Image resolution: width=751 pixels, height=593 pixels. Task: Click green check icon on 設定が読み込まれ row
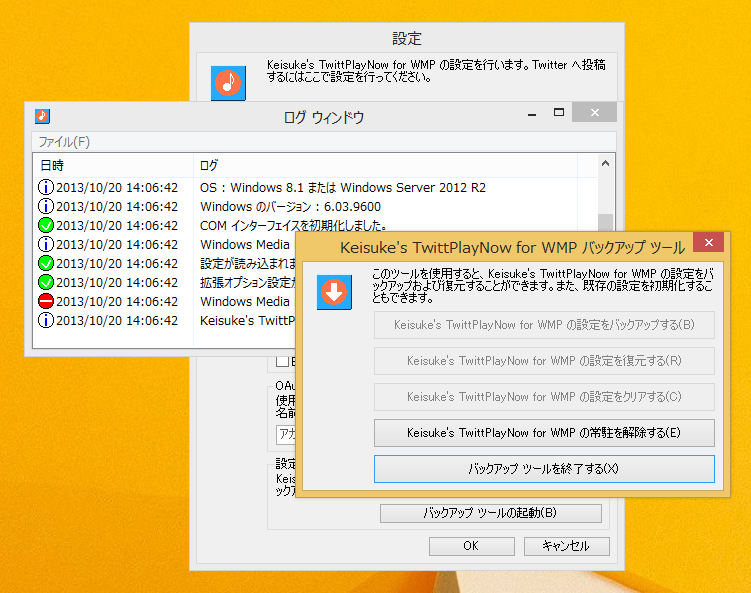point(46,263)
